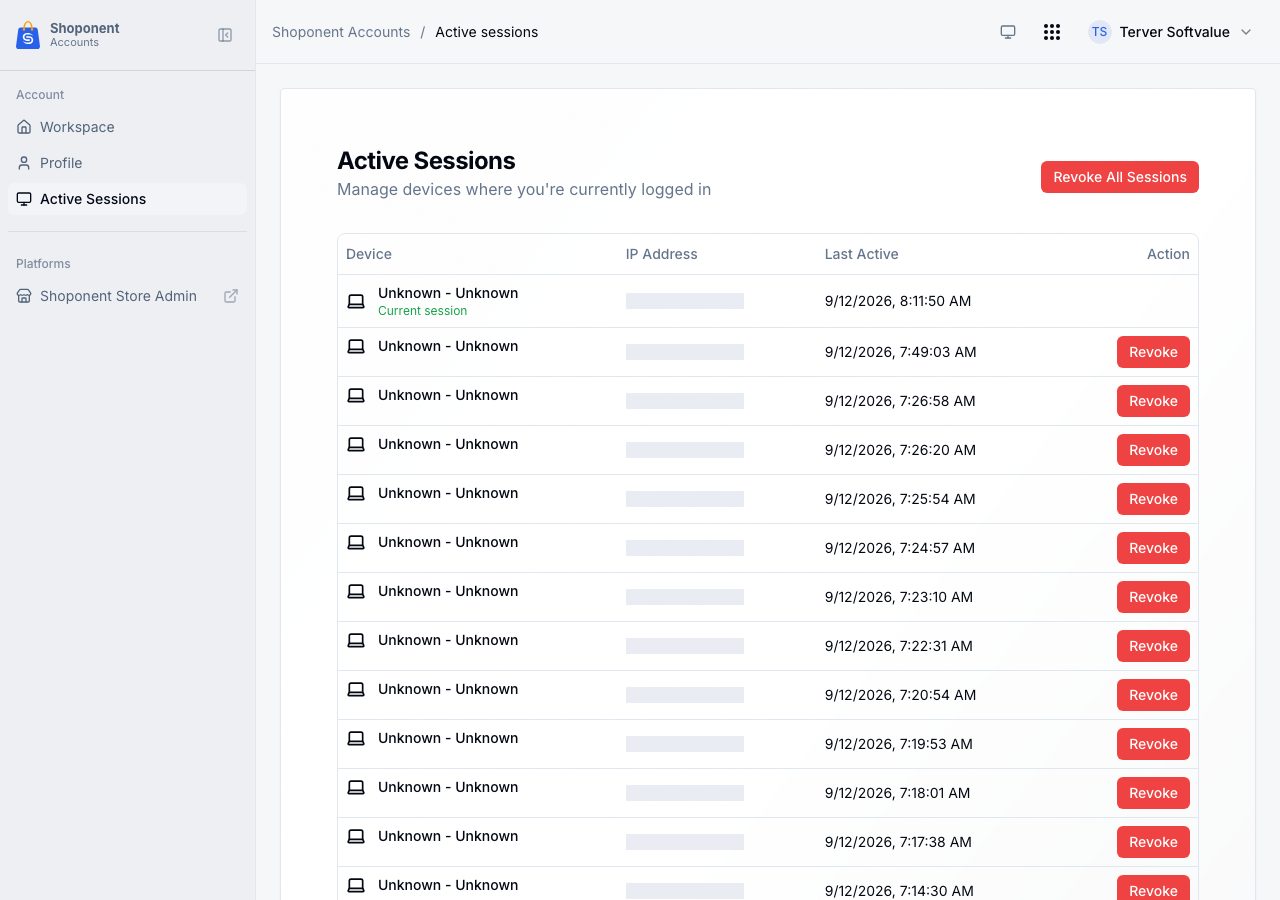
Task: Click the Action column header
Action: coord(1168,254)
